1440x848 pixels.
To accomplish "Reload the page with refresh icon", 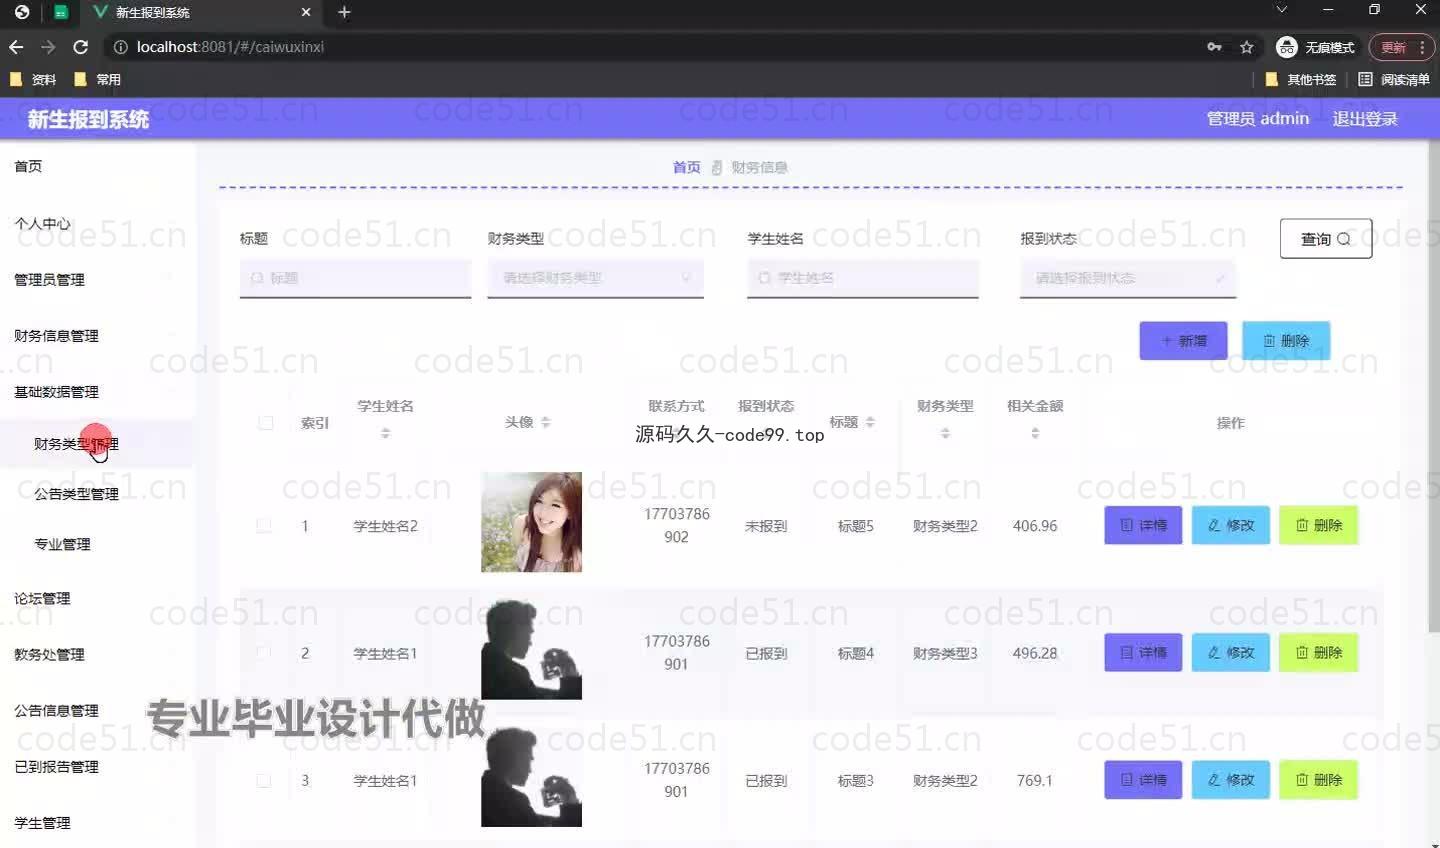I will pyautogui.click(x=81, y=47).
